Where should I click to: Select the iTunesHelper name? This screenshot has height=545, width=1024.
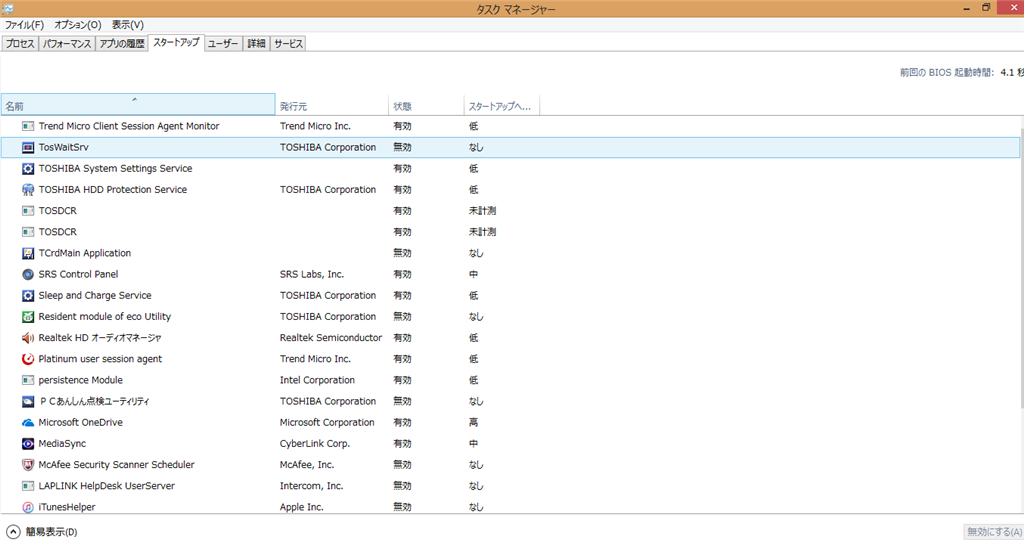67,507
